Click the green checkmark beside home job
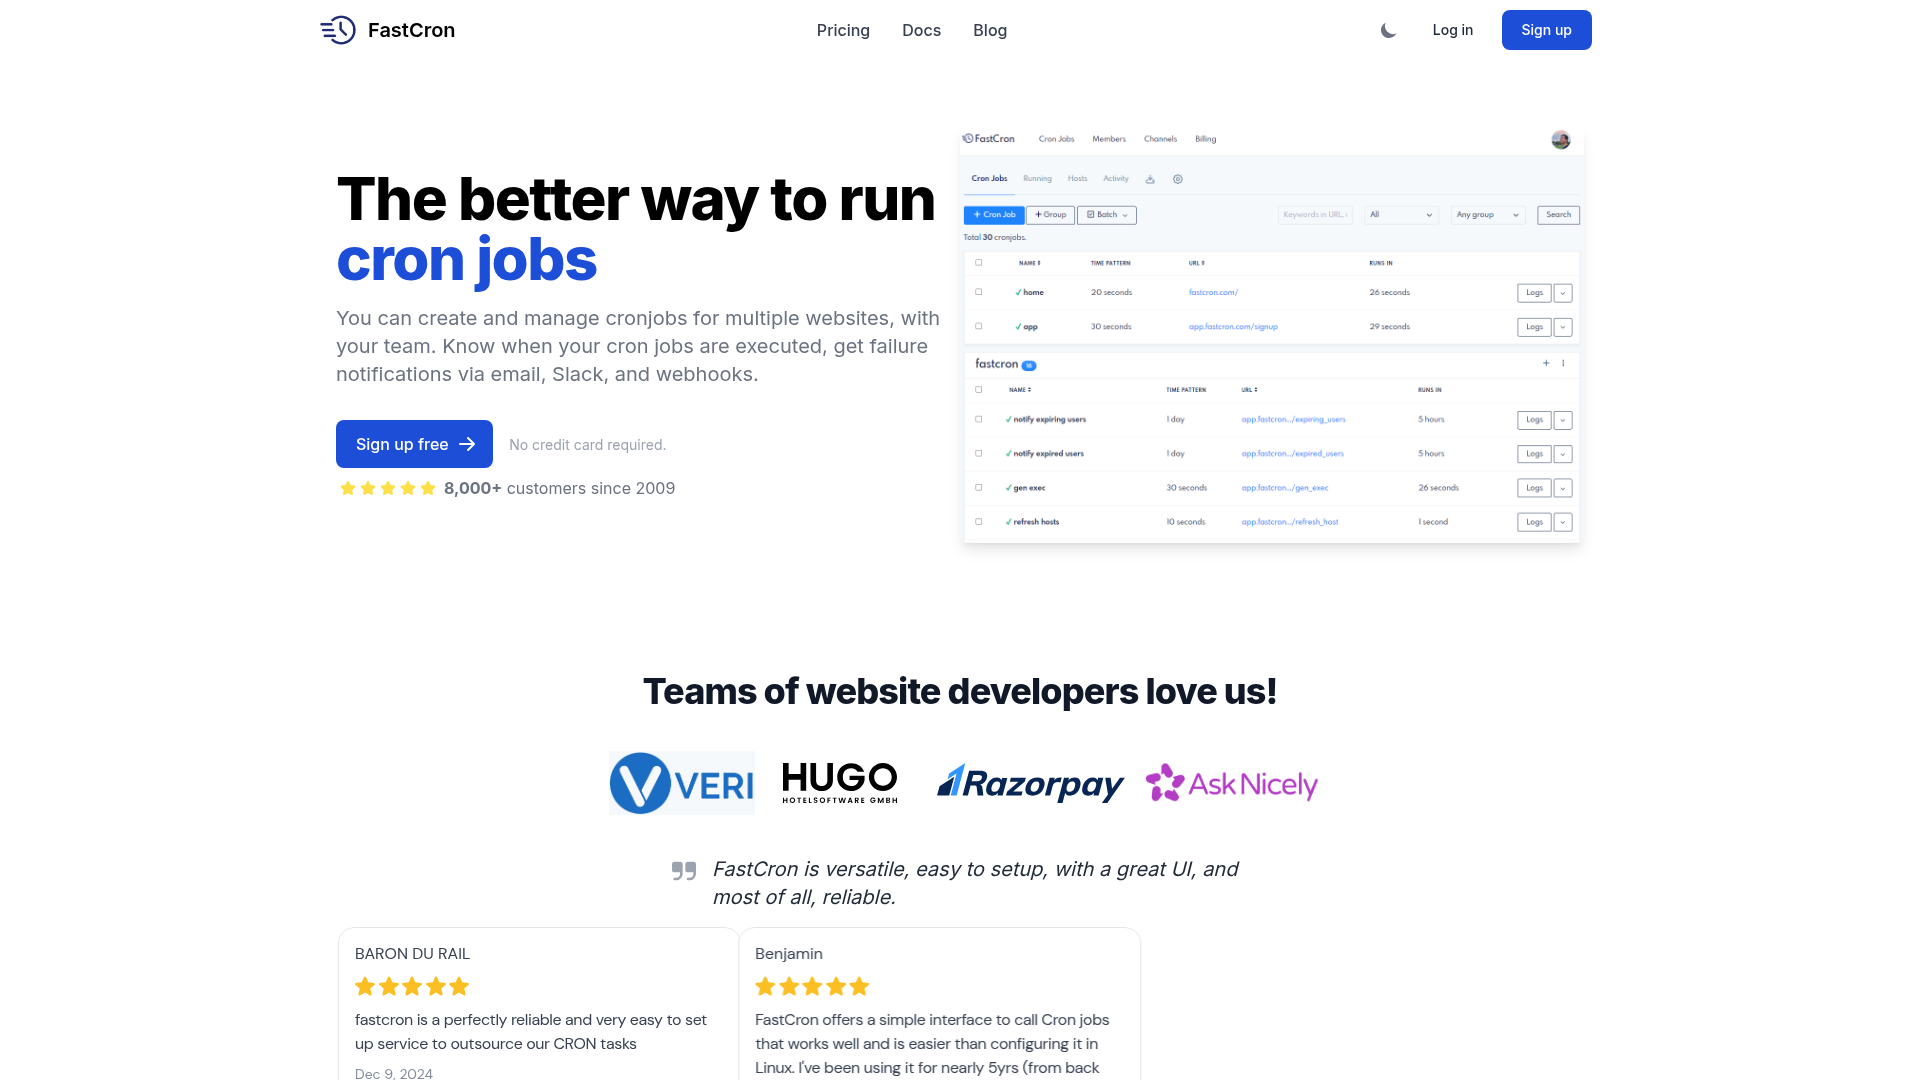The width and height of the screenshot is (1920, 1080). coord(1018,293)
